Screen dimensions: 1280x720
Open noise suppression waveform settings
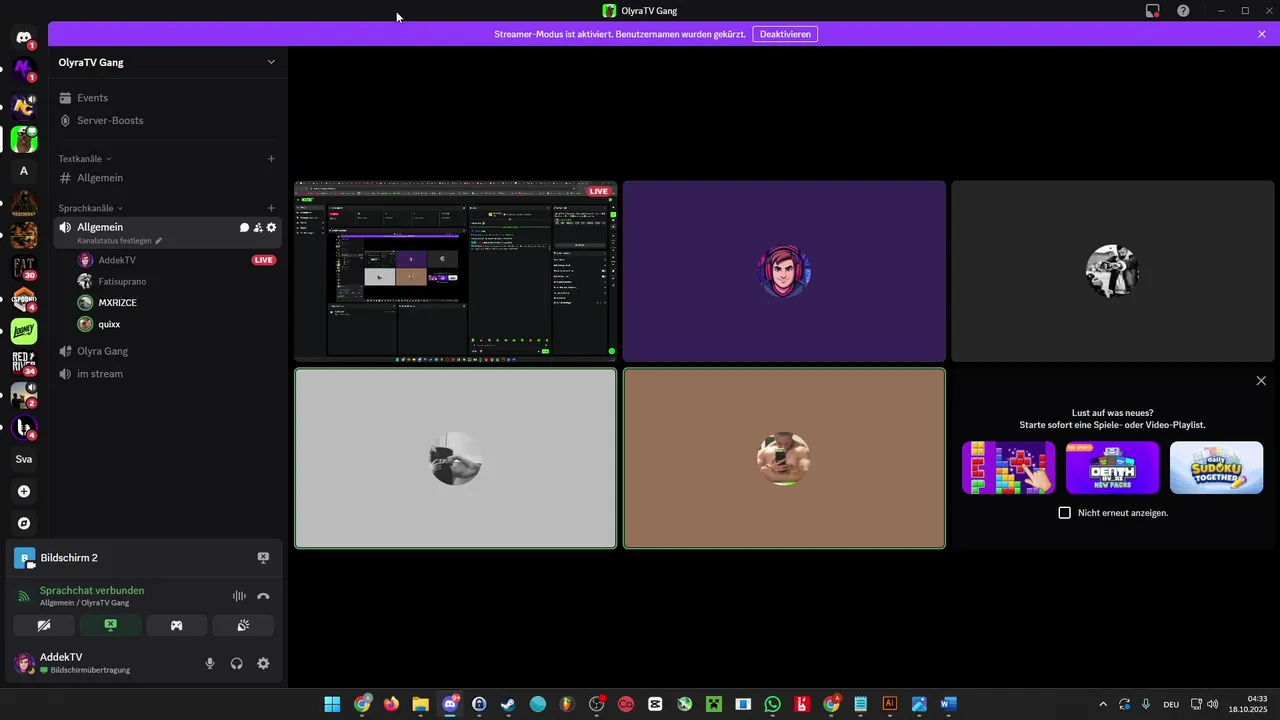[x=239, y=596]
